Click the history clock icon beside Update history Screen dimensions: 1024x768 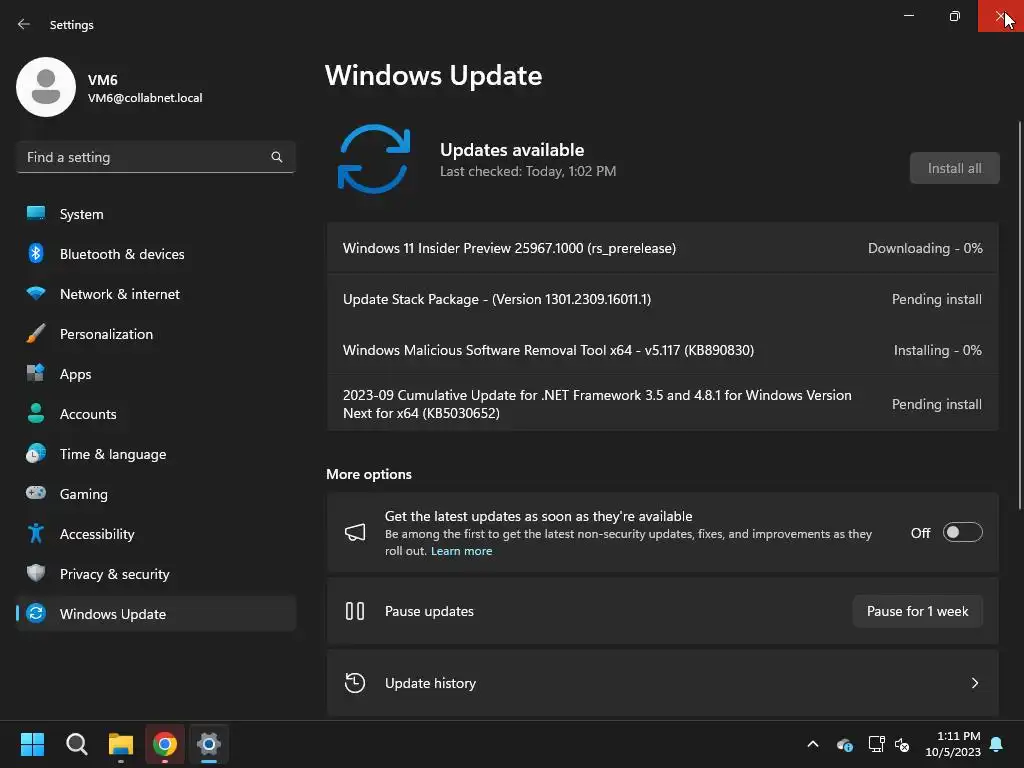355,683
